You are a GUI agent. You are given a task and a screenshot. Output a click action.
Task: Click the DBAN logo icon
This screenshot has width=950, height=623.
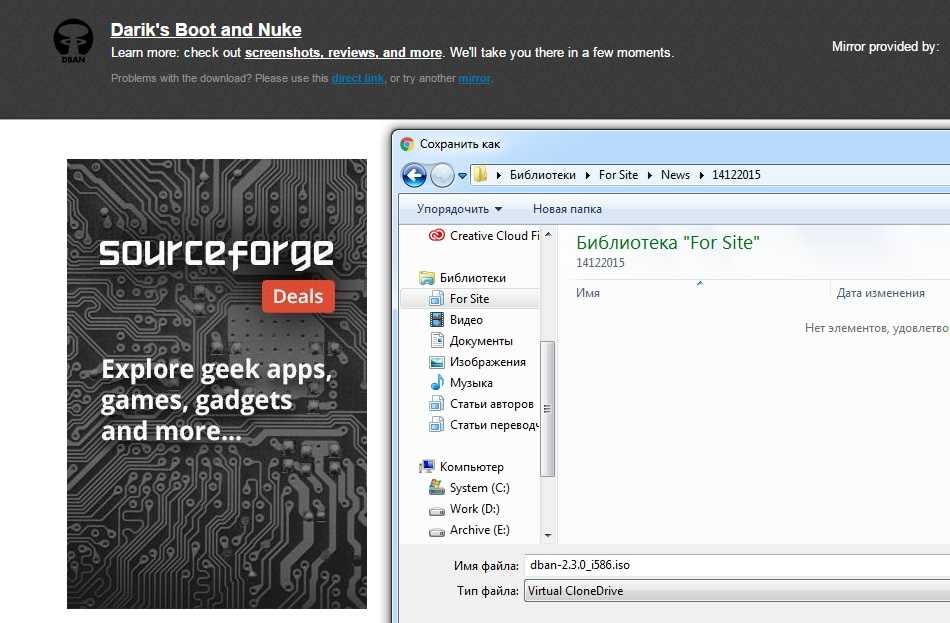coord(72,41)
